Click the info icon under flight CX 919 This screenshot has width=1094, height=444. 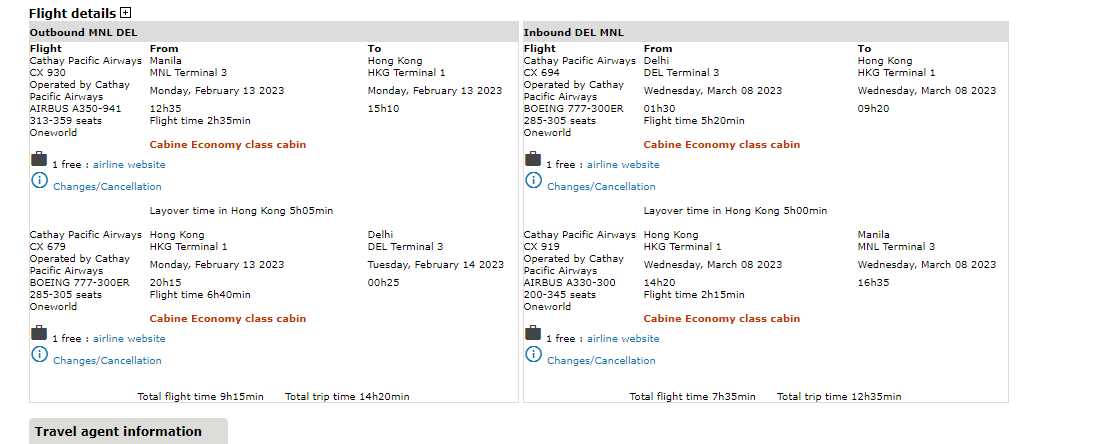533,355
